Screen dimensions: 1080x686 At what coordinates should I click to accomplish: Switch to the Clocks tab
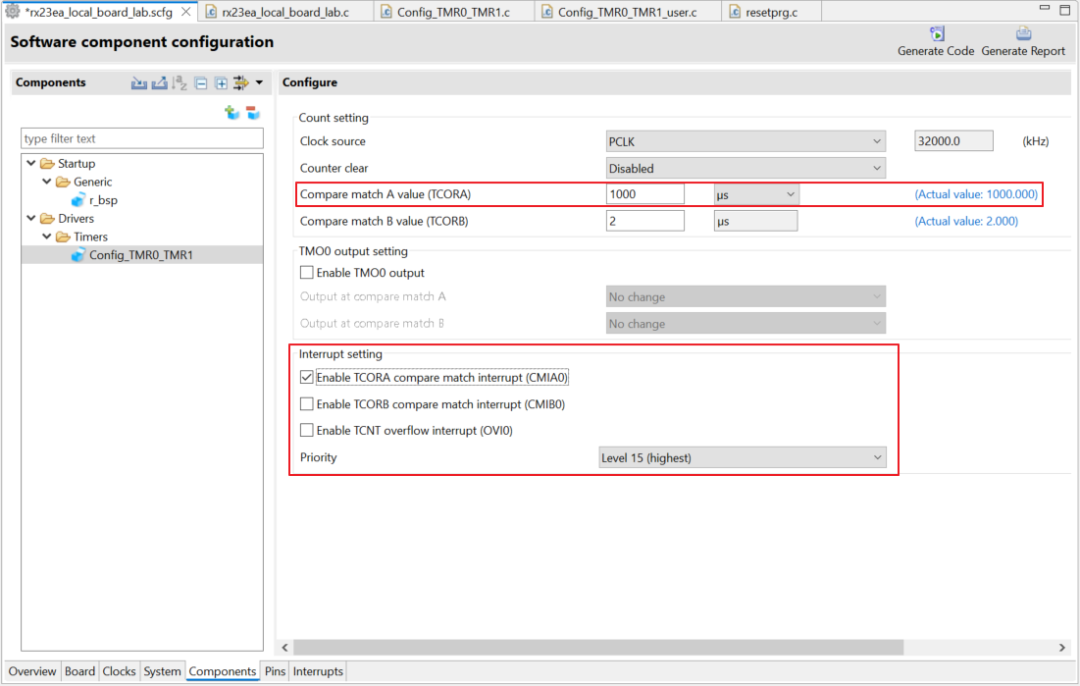pyautogui.click(x=119, y=672)
